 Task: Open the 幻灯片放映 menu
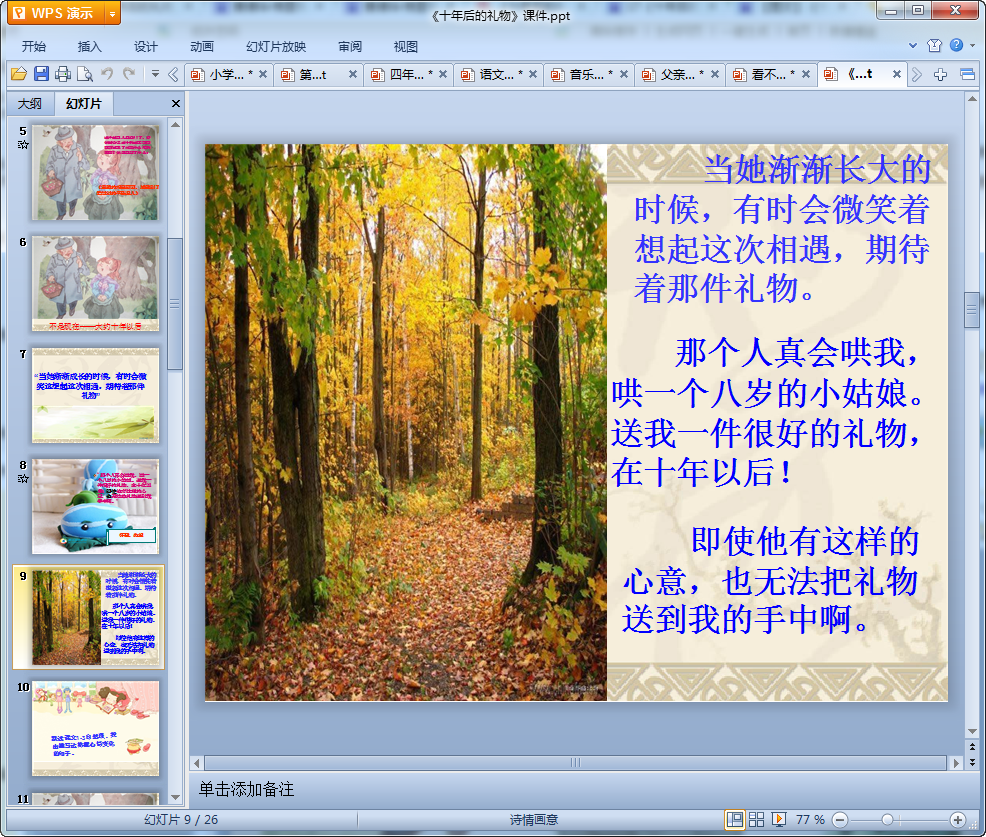pyautogui.click(x=276, y=46)
